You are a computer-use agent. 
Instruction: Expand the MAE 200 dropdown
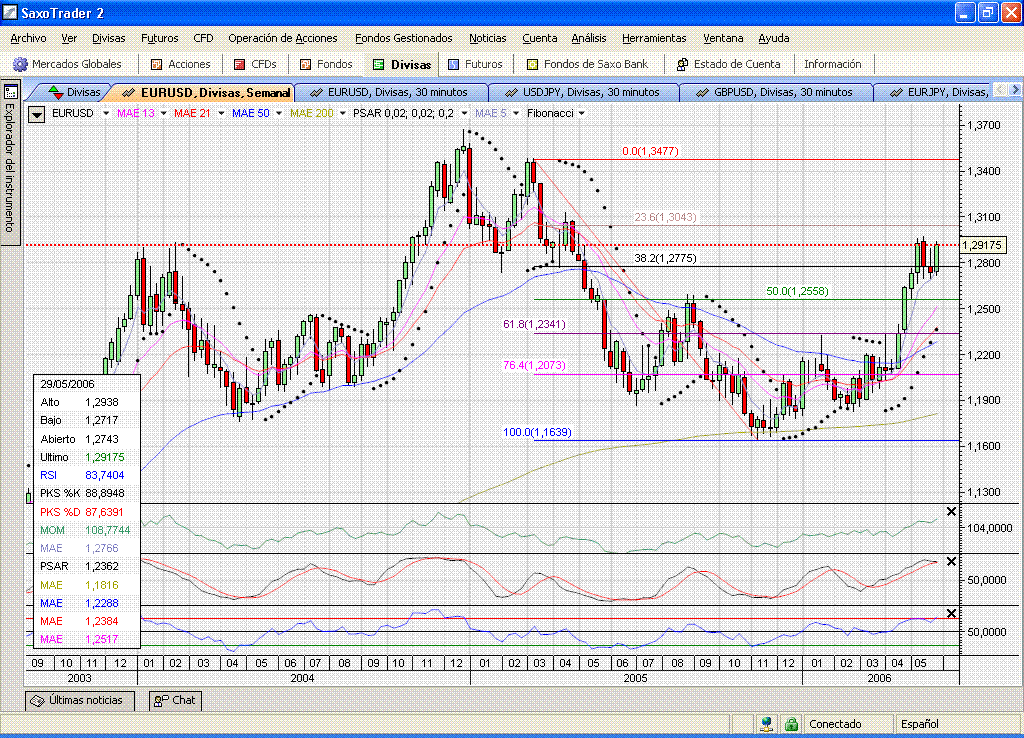pos(342,114)
